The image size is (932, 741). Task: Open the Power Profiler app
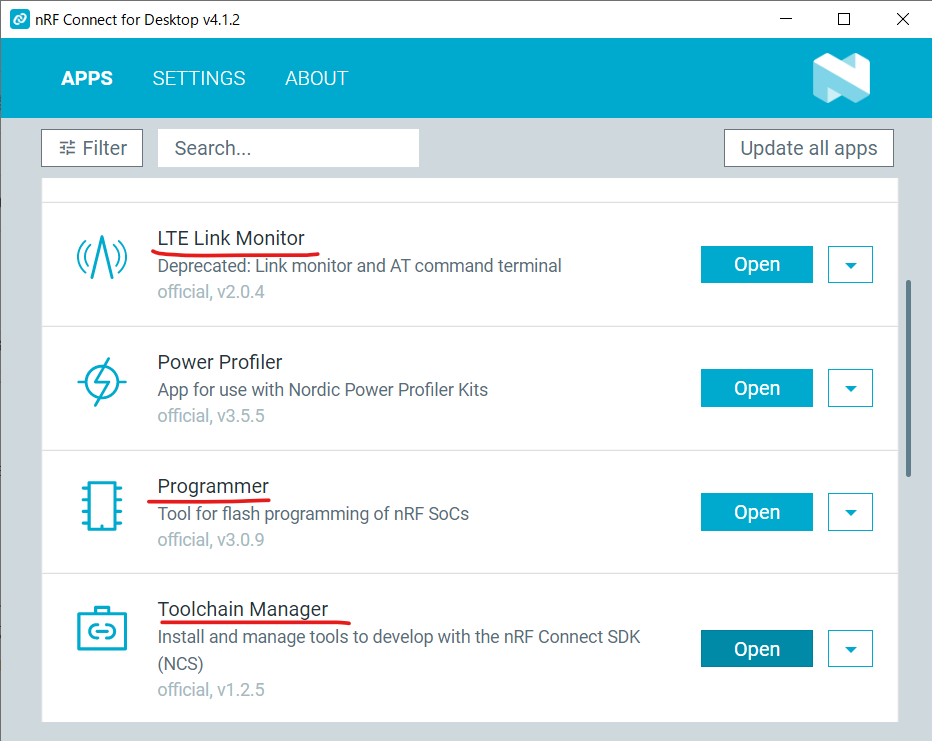point(756,388)
